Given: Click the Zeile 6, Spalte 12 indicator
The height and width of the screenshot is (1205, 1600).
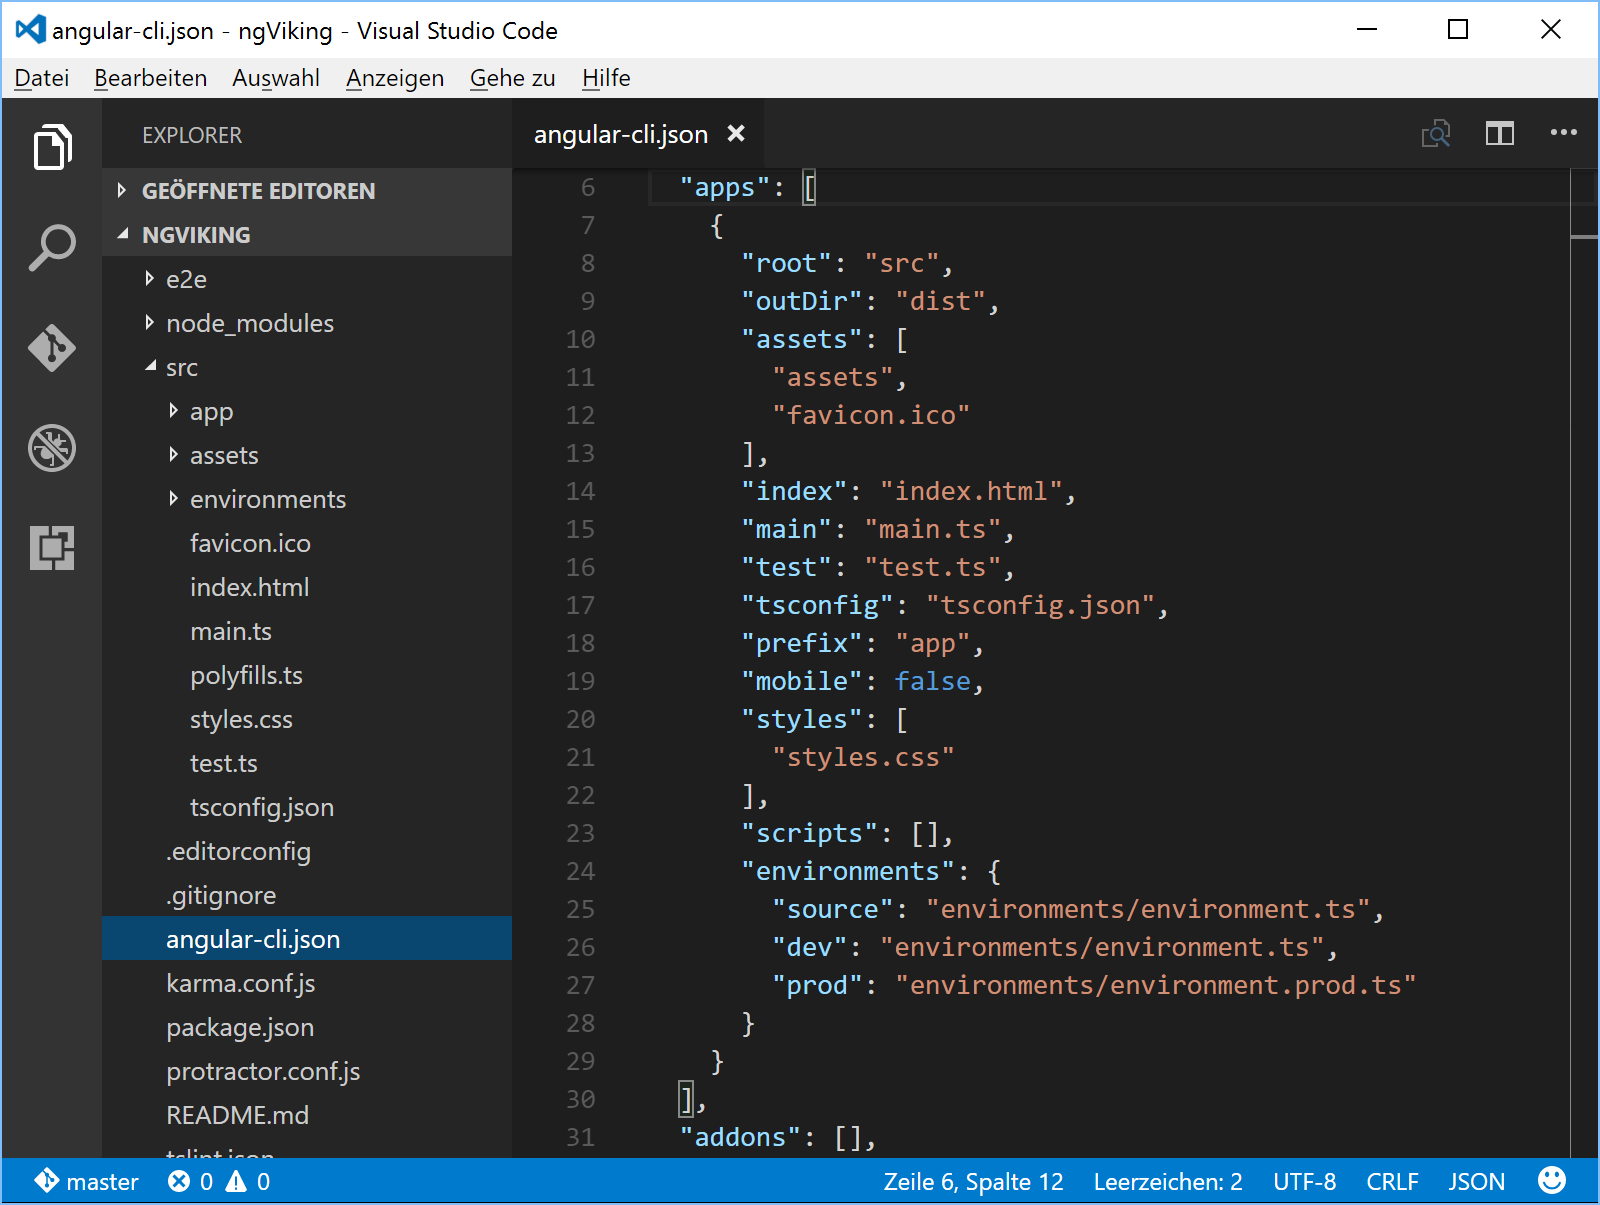Looking at the screenshot, I should [973, 1182].
